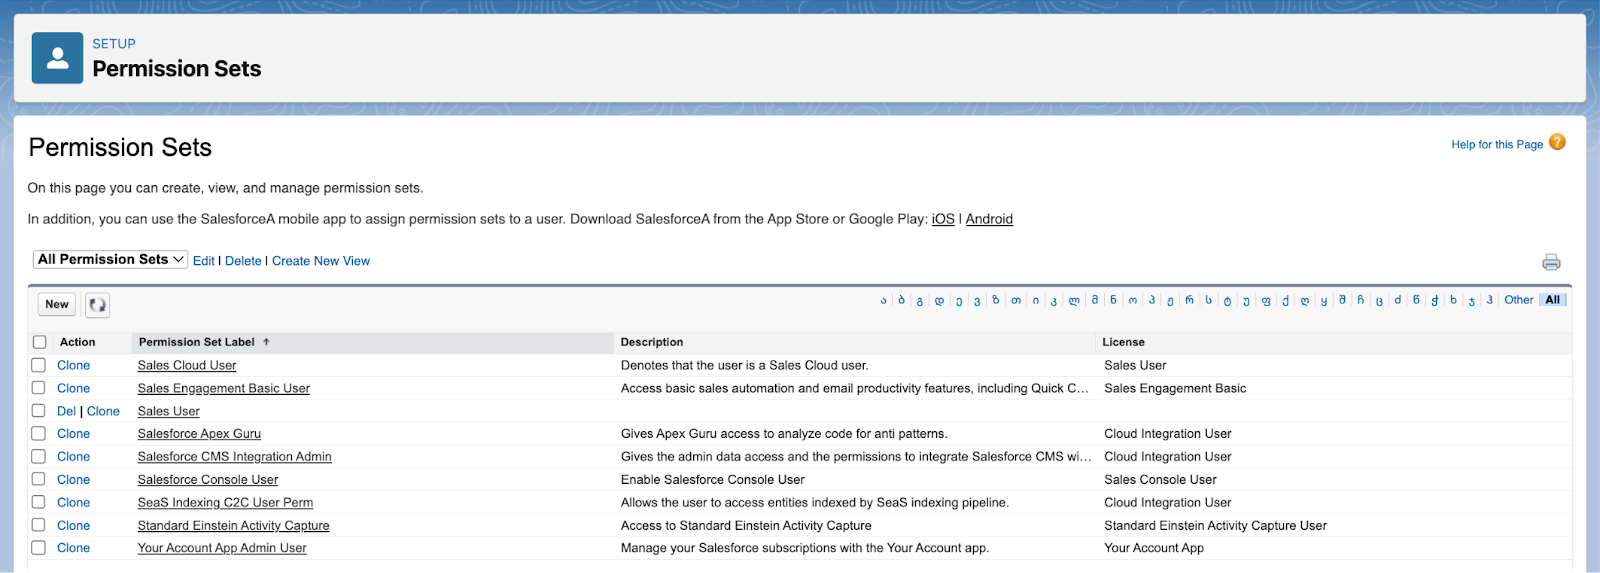Click the New permission set button
The width and height of the screenshot is (1600, 573).
pyautogui.click(x=57, y=305)
